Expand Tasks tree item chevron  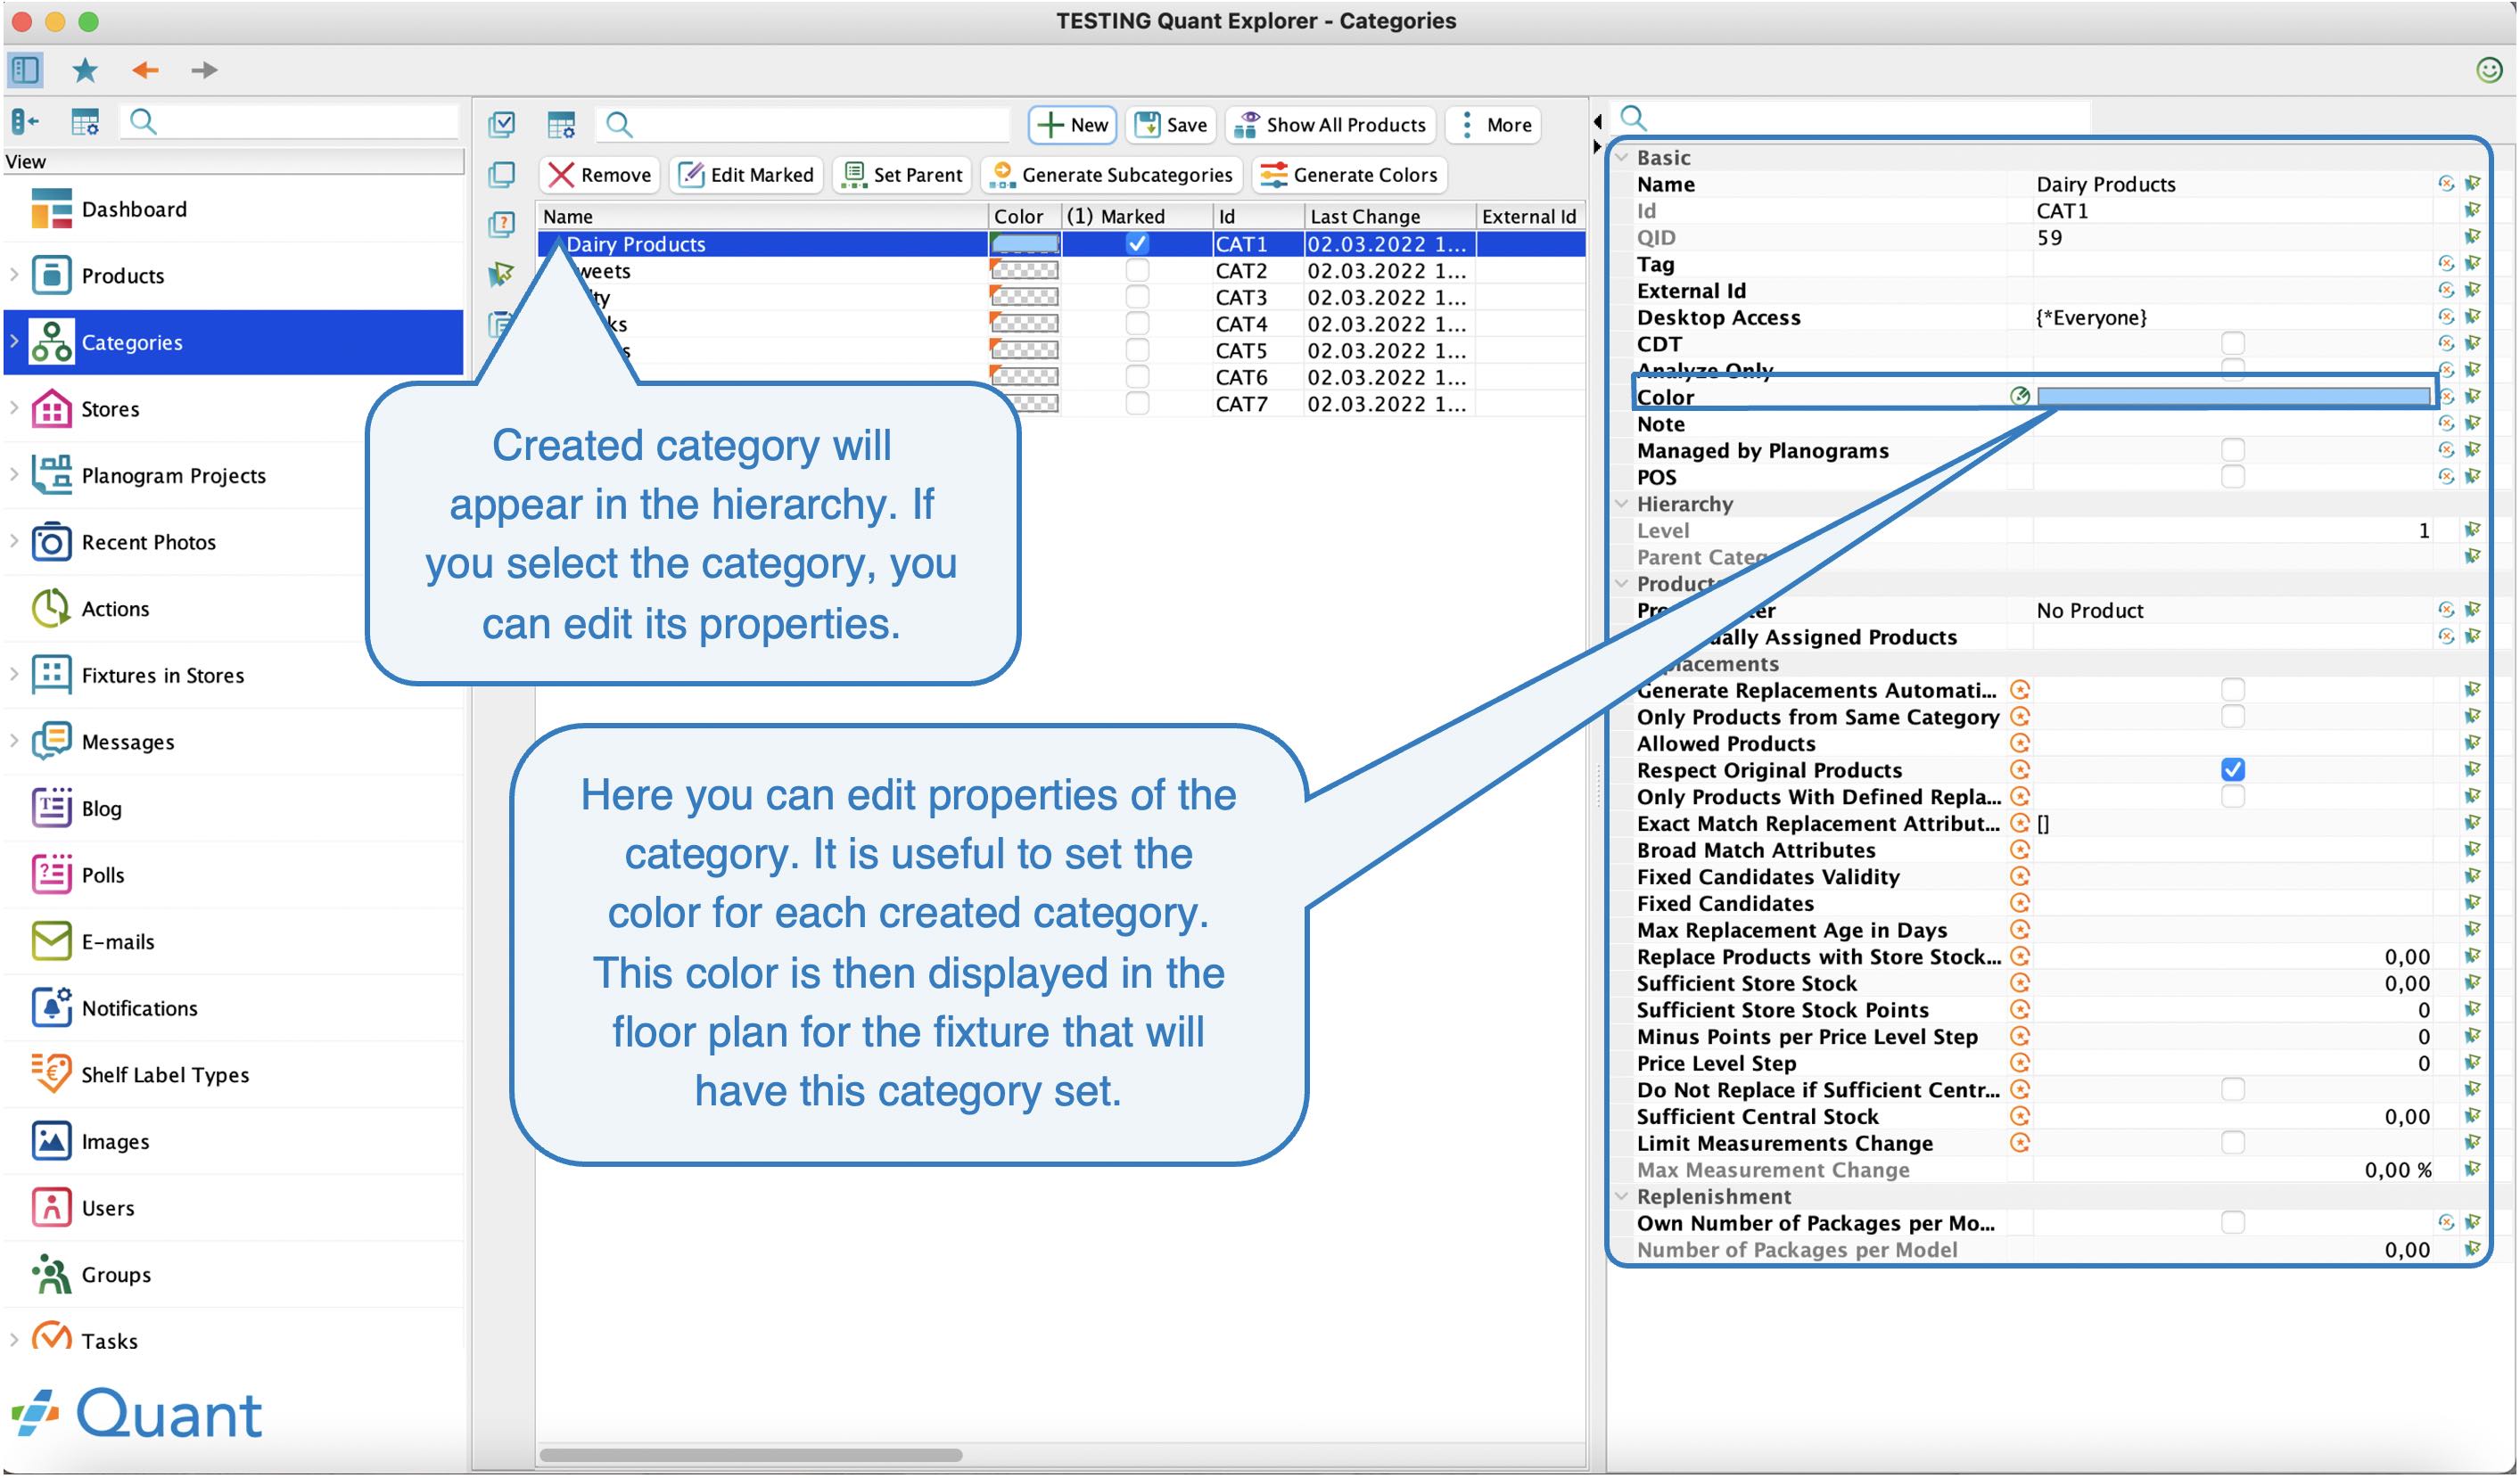(x=14, y=1340)
